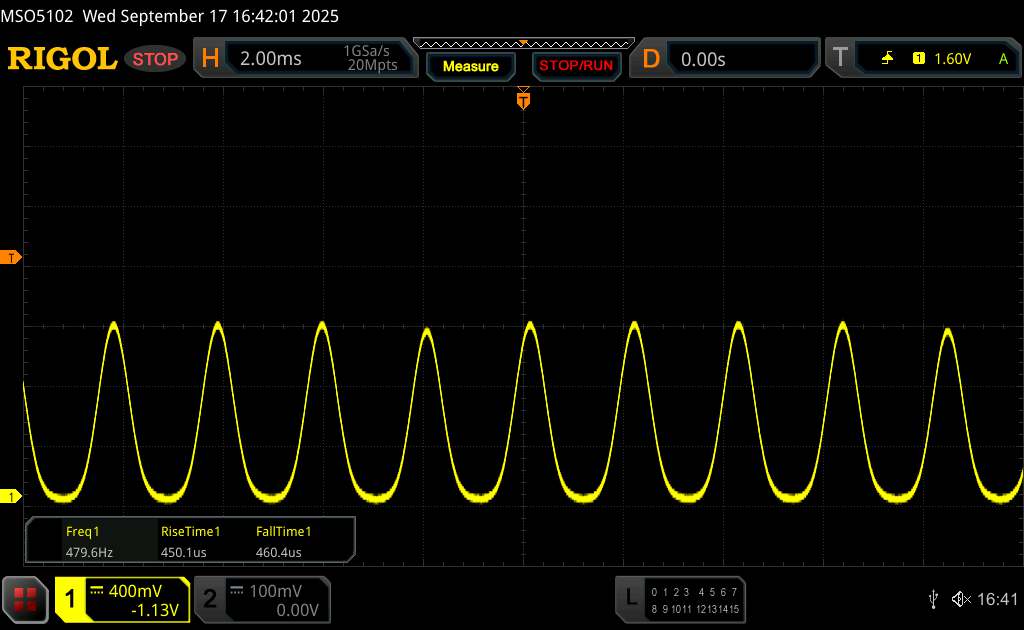This screenshot has width=1024, height=630.
Task: Click the D delay icon
Action: pyautogui.click(x=651, y=59)
